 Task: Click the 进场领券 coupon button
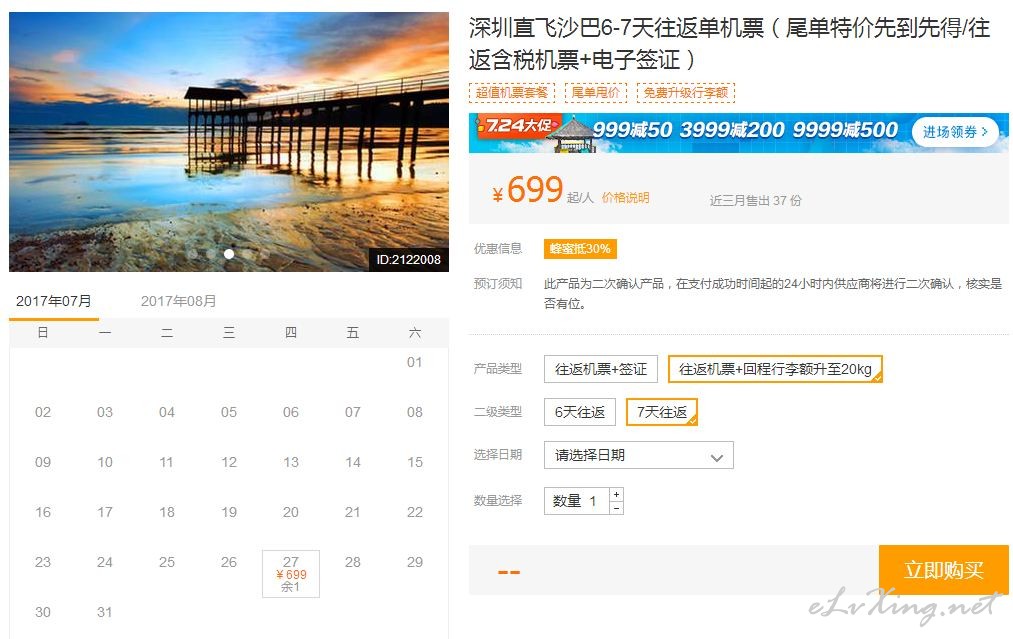tap(955, 132)
